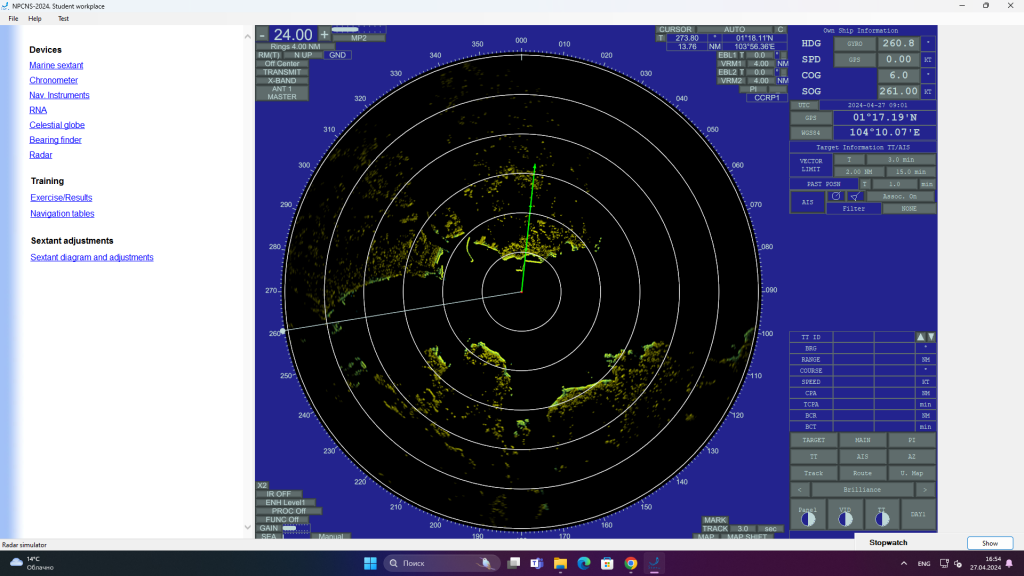Click the target list down arrow
Viewport: 1024px width, 576px height.
tap(931, 337)
